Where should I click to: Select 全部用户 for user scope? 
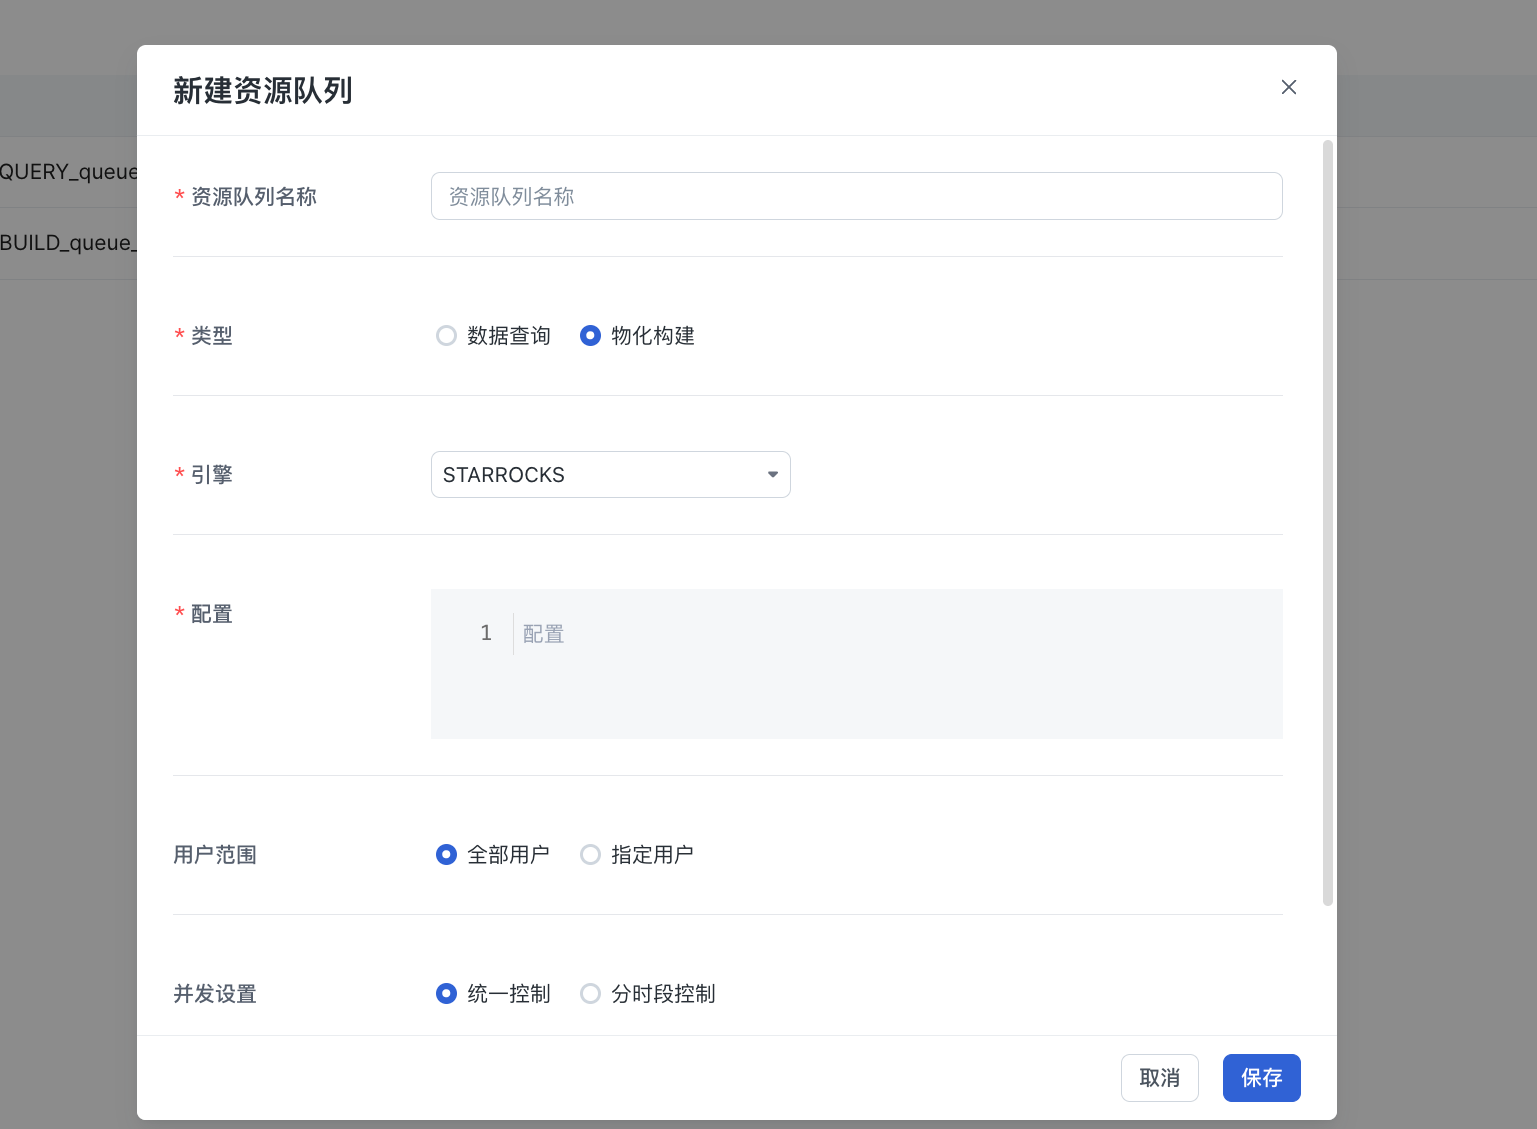447,855
